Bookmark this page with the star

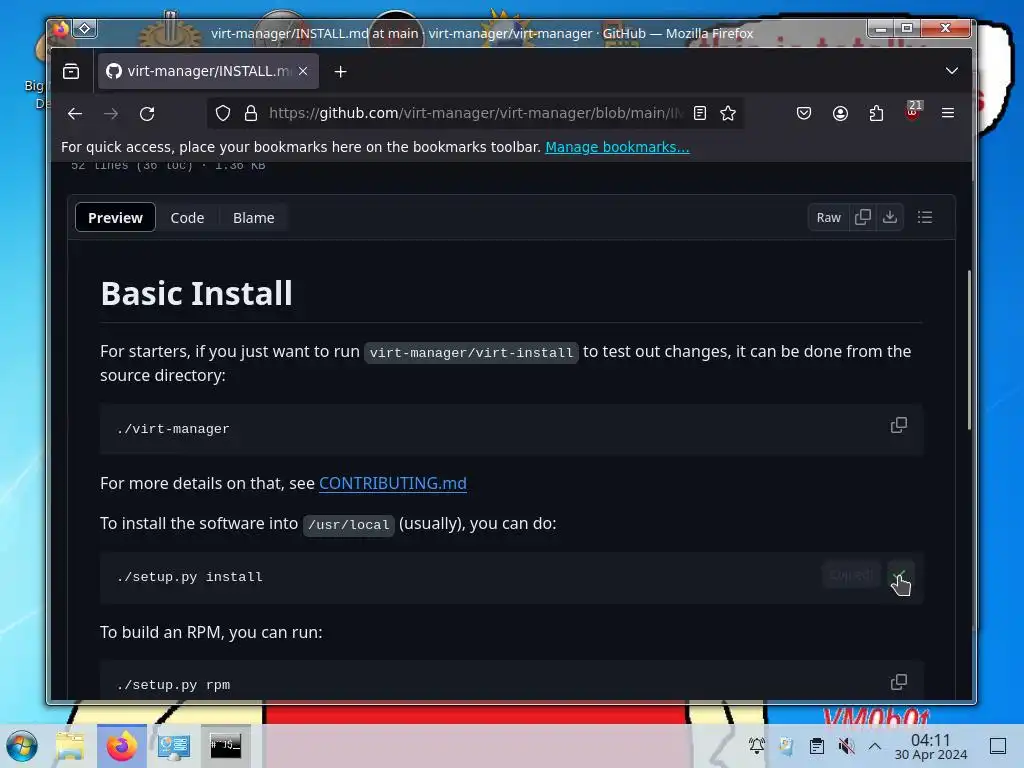728,114
